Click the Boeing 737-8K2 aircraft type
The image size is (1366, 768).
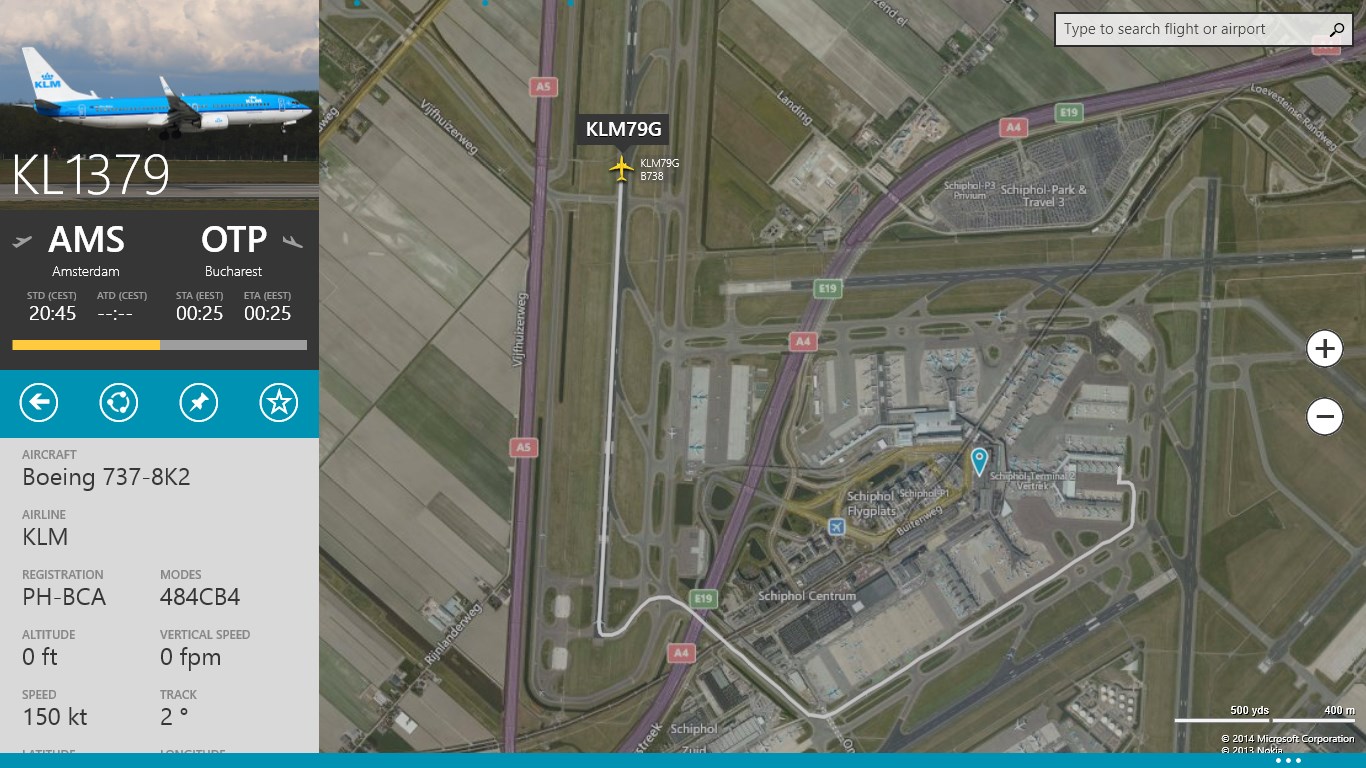click(x=106, y=477)
